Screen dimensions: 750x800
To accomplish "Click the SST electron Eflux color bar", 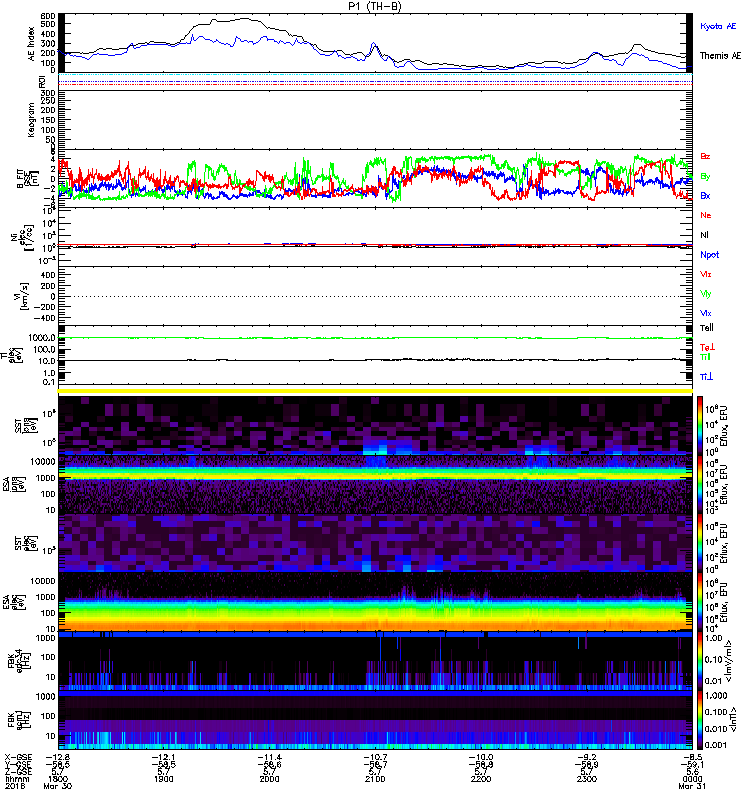I will (x=700, y=542).
